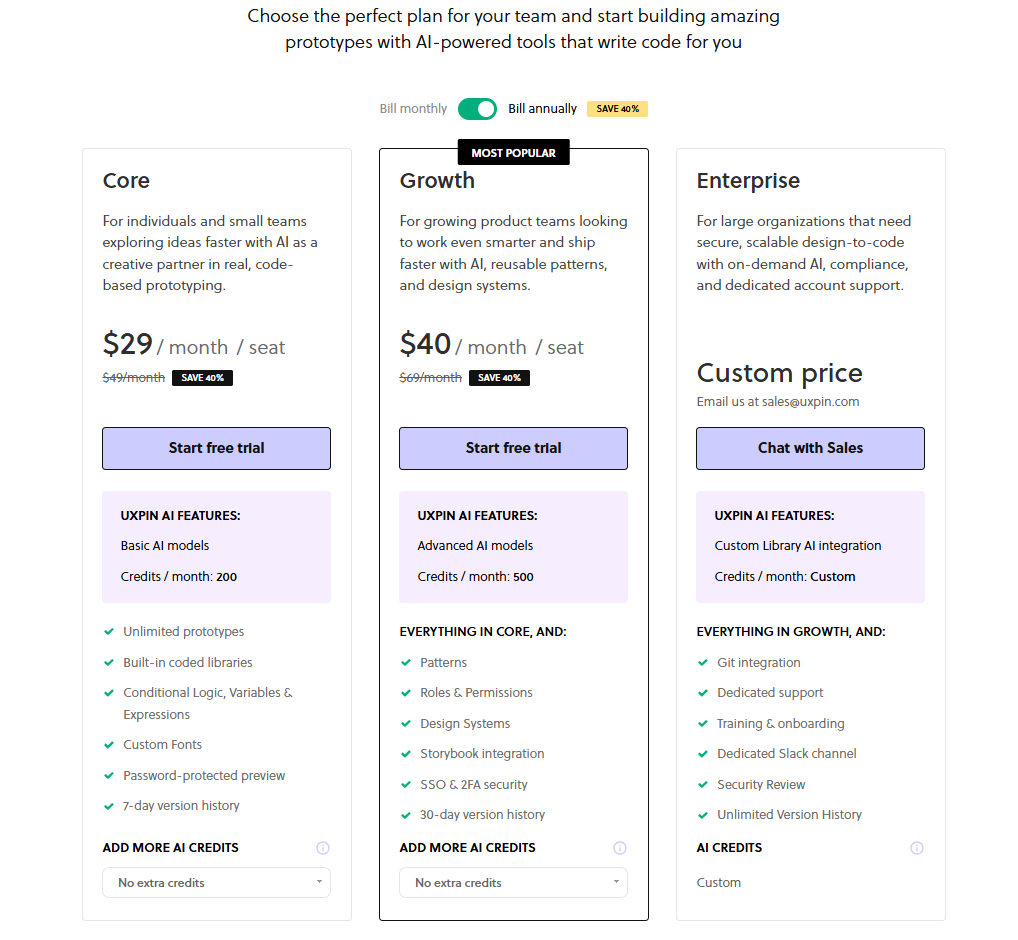Open Core plan extra credits dropdown
1018x940 pixels.
216,883
